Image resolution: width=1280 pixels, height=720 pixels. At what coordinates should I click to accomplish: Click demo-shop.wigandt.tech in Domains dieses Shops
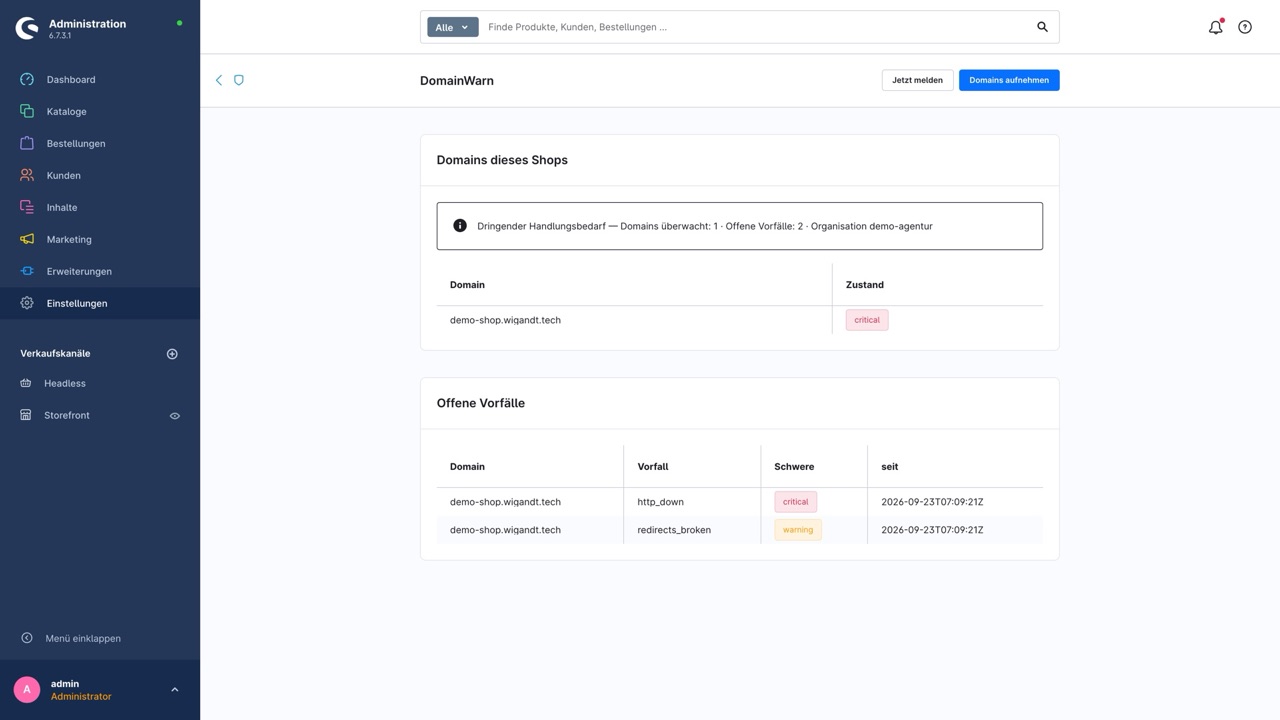505,320
